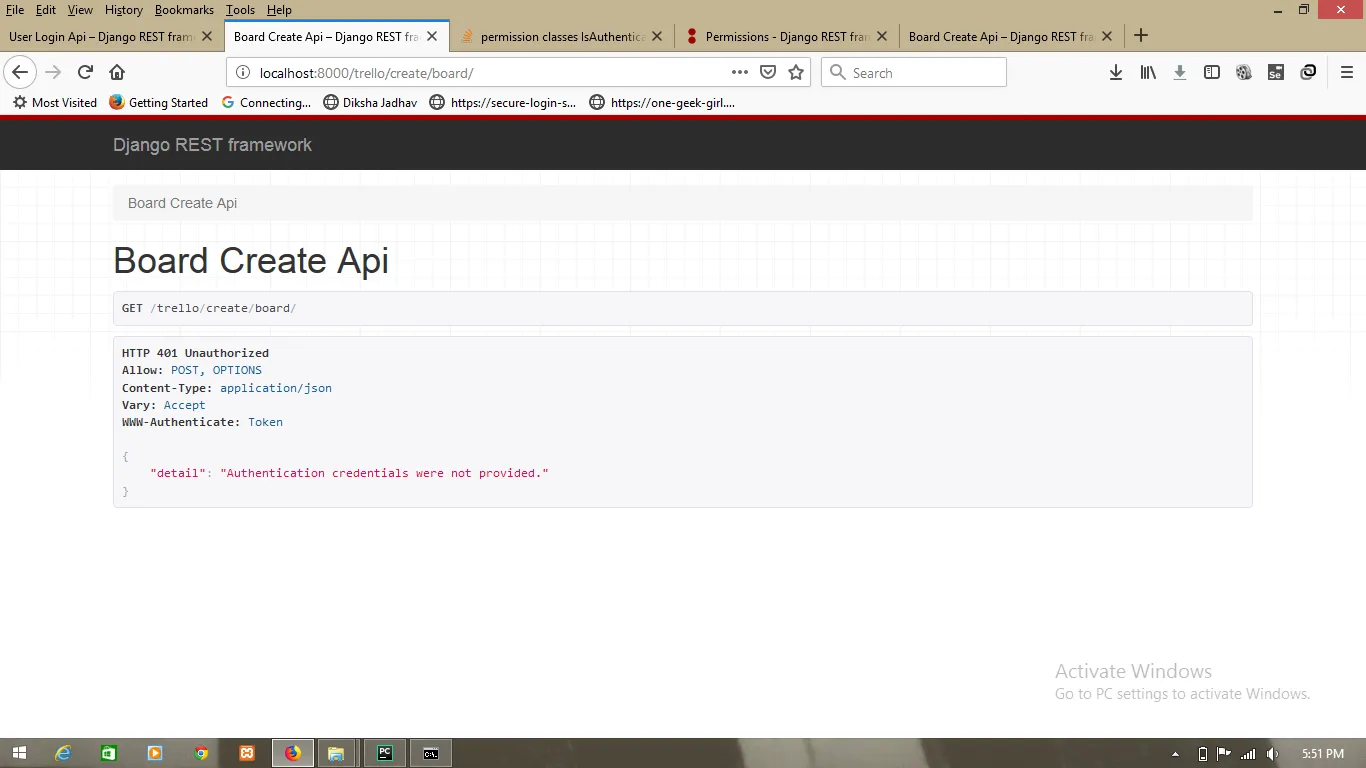
Task: Open the Firefox hamburger menu
Action: [x=1346, y=72]
